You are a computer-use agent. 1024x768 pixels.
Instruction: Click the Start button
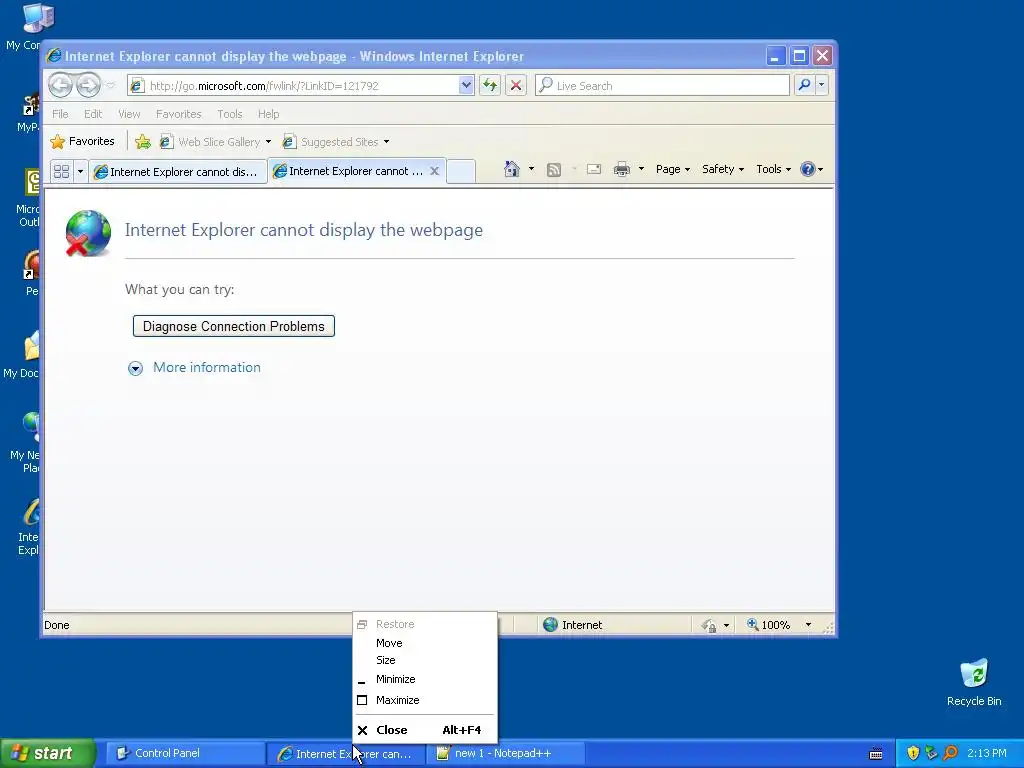click(x=47, y=753)
